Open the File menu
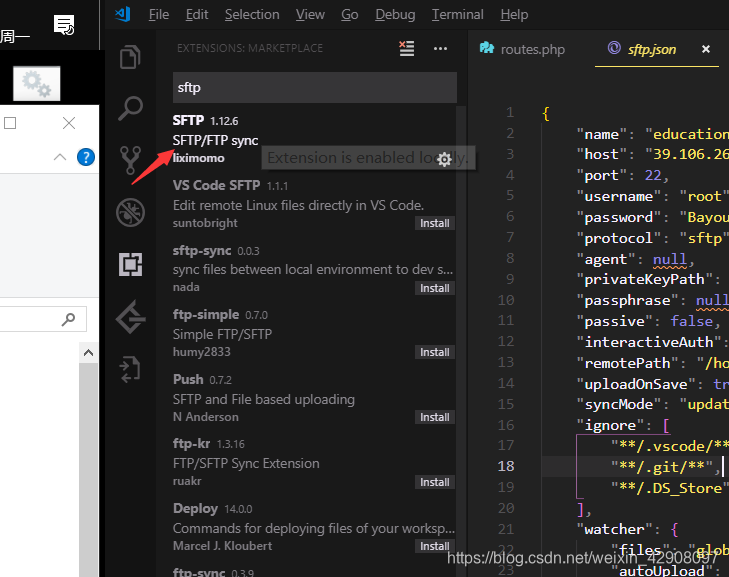 (x=159, y=15)
